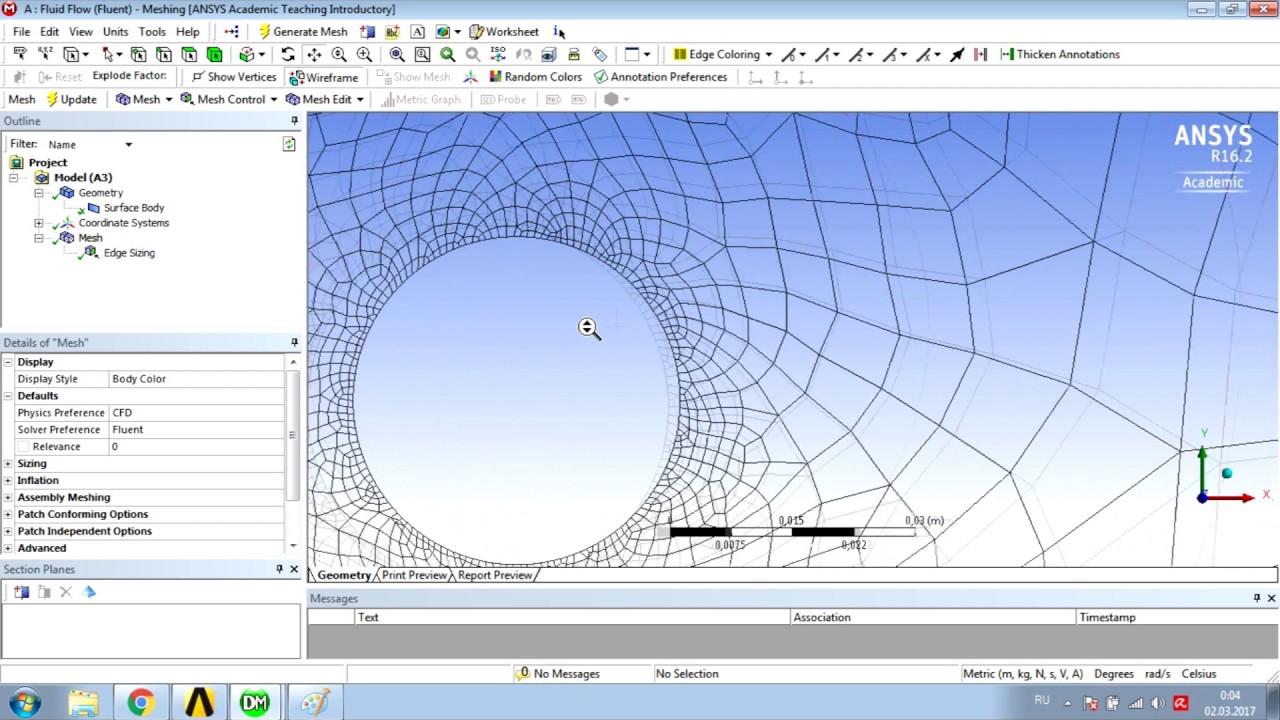Screen dimensions: 1280x720
Task: Click the section plane icon in toolbar
Action: (x=367, y=31)
